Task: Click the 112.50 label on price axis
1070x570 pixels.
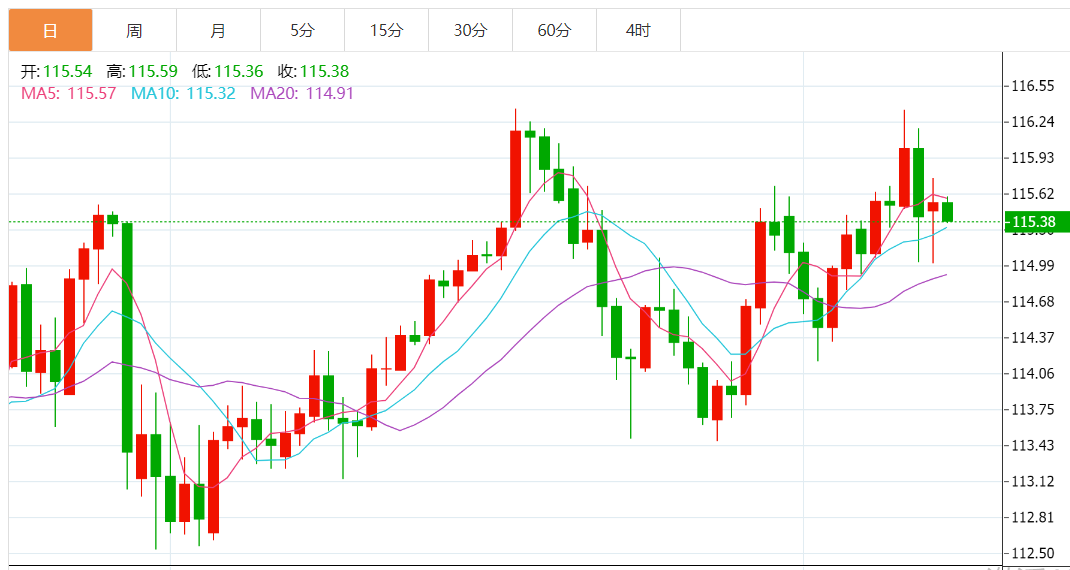Action: (1033, 553)
